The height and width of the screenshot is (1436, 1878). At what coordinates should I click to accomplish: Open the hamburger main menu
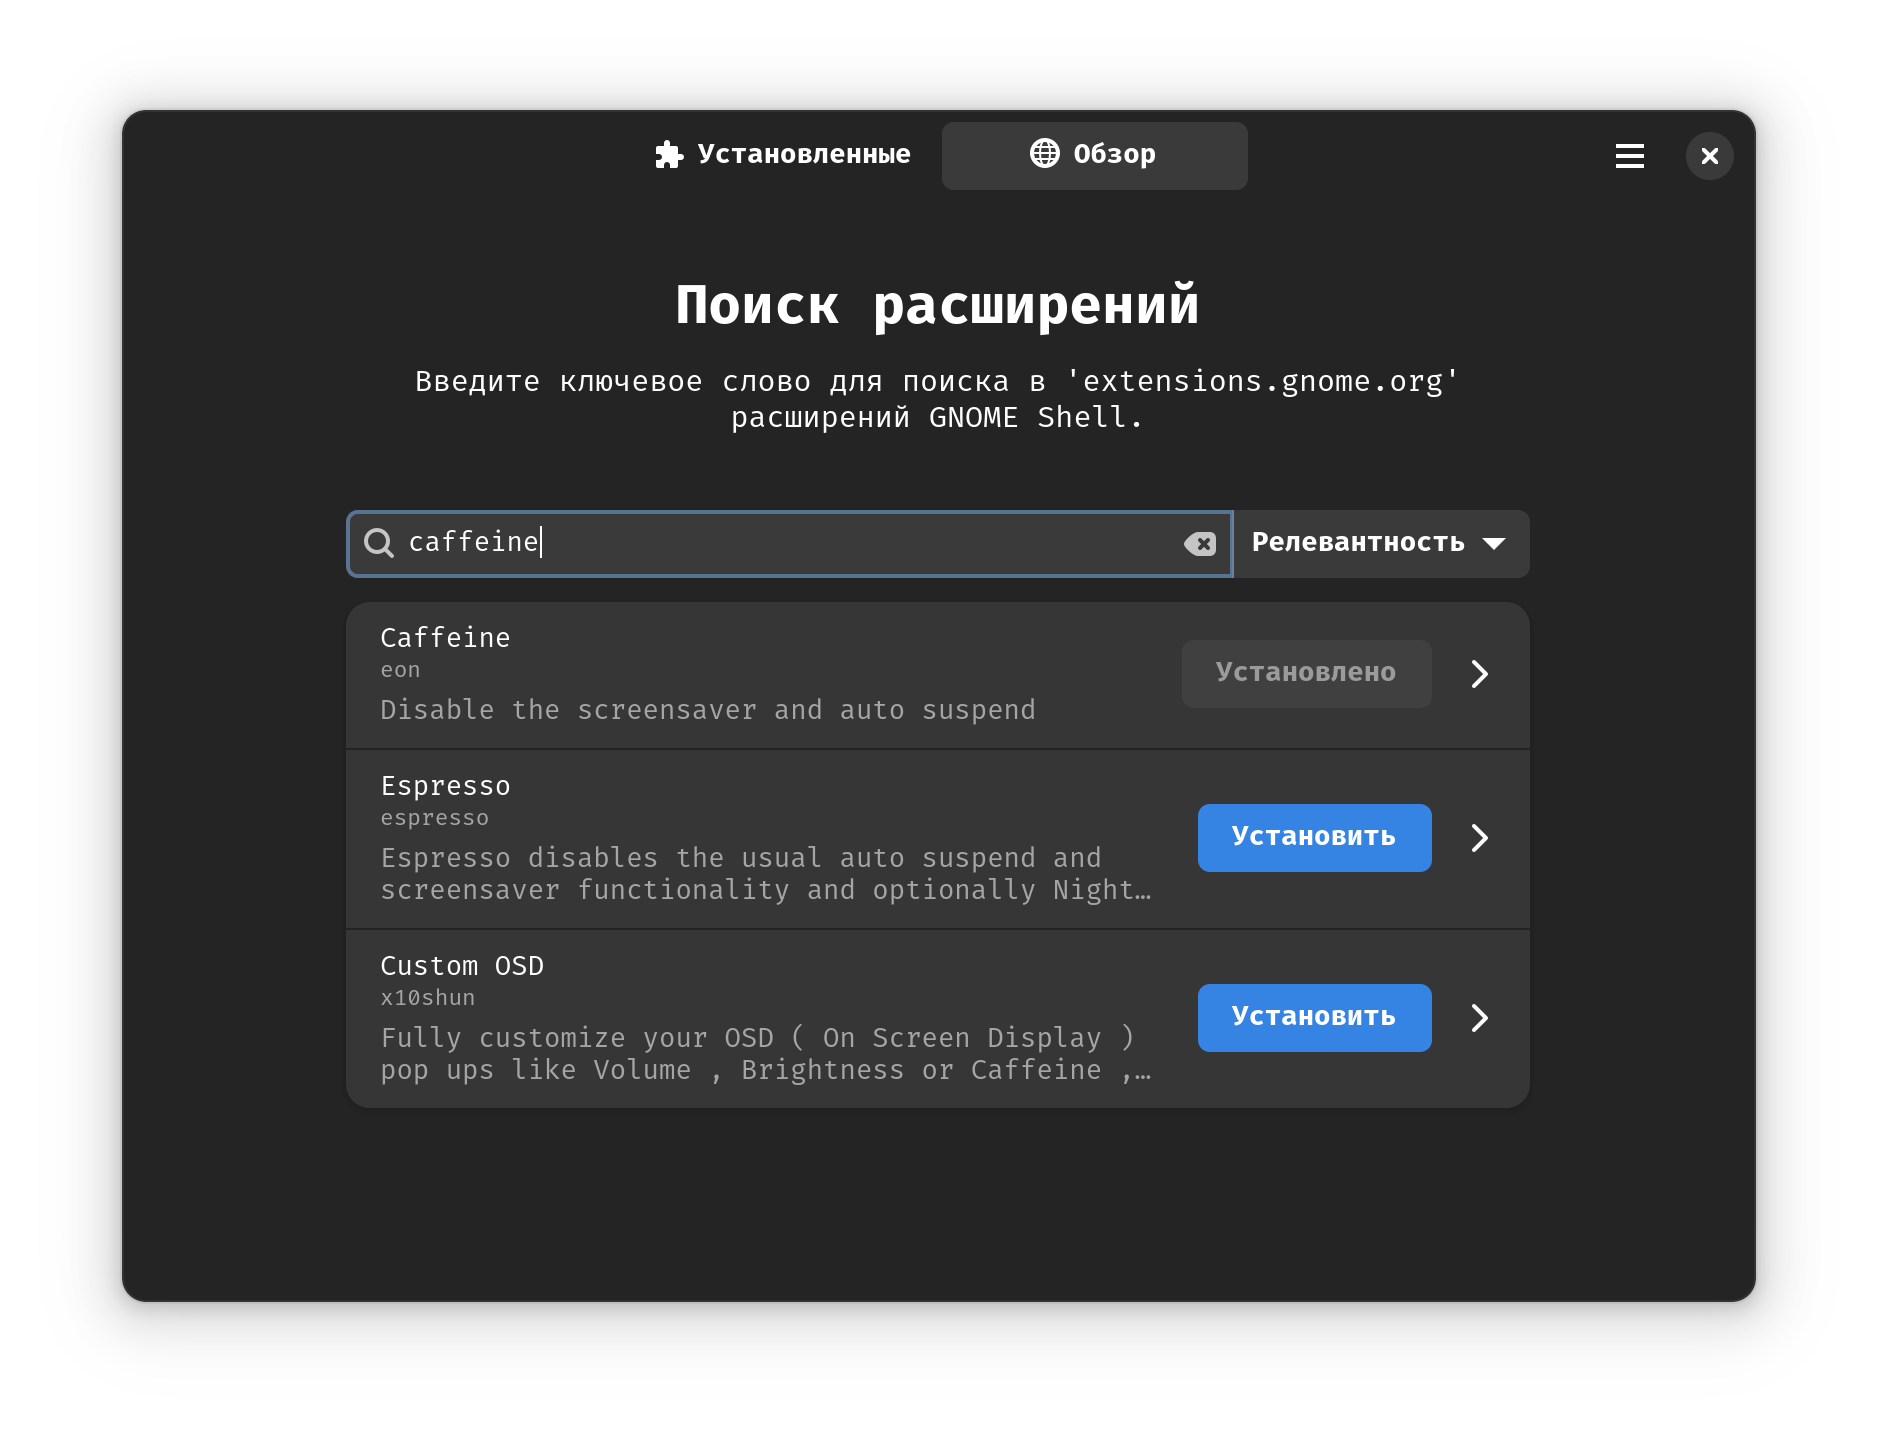coord(1629,156)
